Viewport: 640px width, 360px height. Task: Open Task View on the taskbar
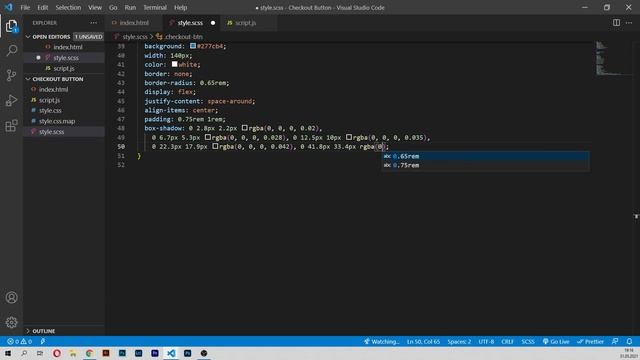coord(40,353)
